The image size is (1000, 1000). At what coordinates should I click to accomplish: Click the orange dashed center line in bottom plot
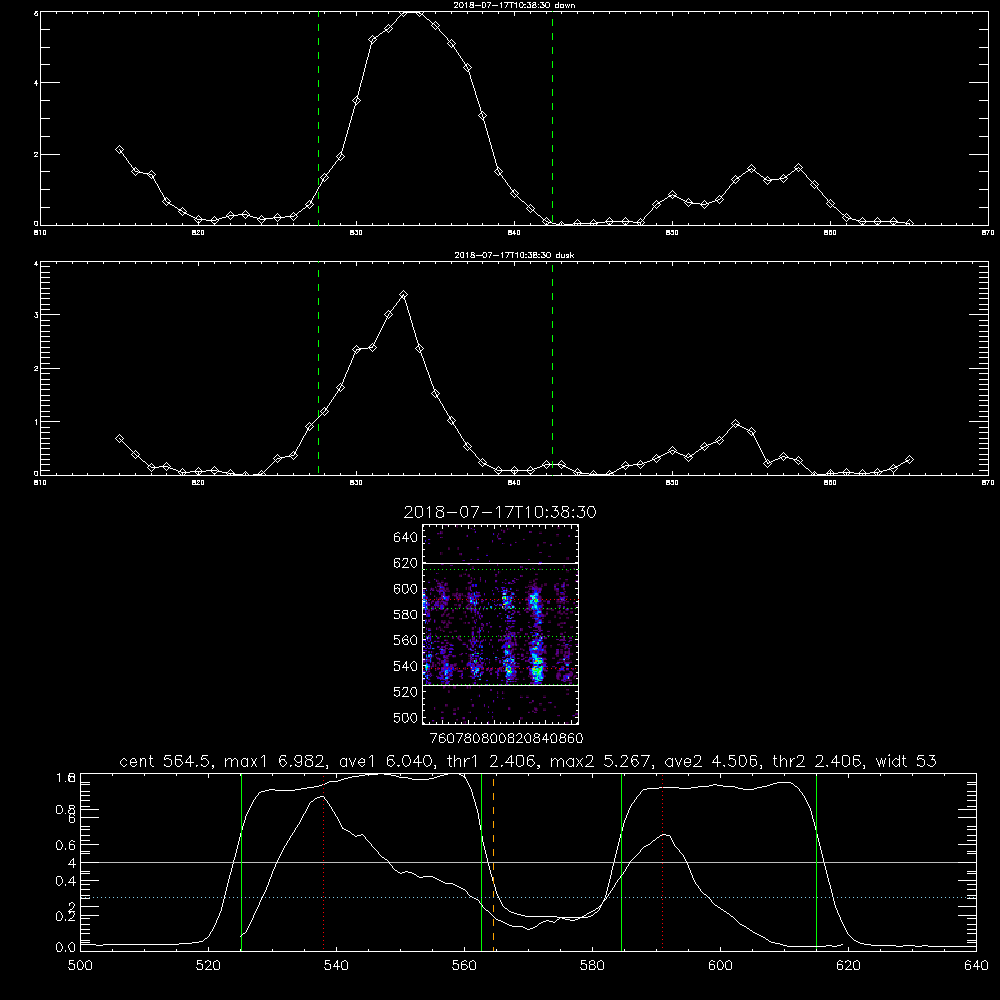(494, 862)
